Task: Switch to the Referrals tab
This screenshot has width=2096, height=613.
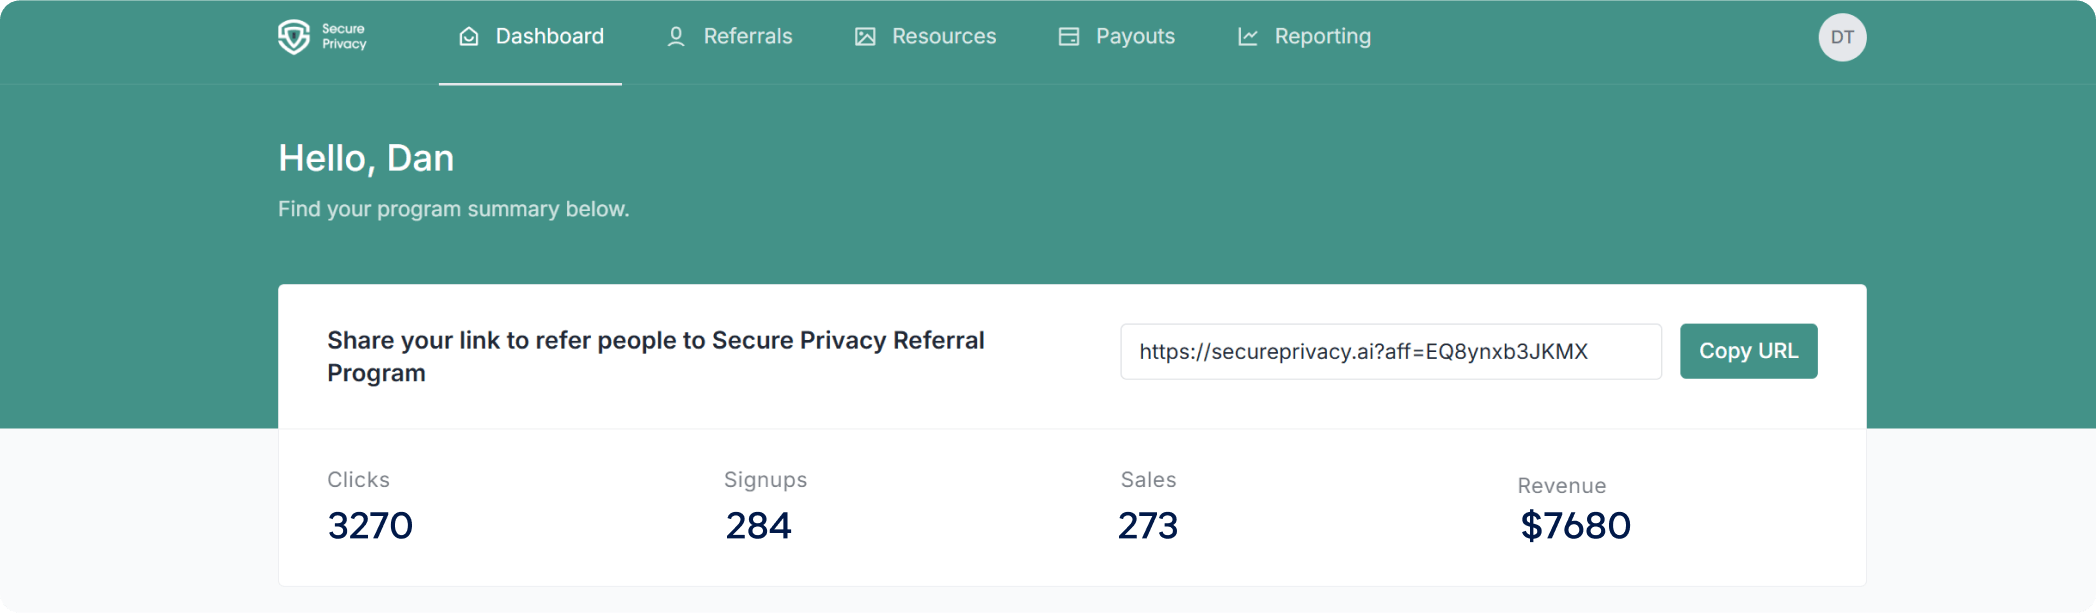Action: pos(747,37)
